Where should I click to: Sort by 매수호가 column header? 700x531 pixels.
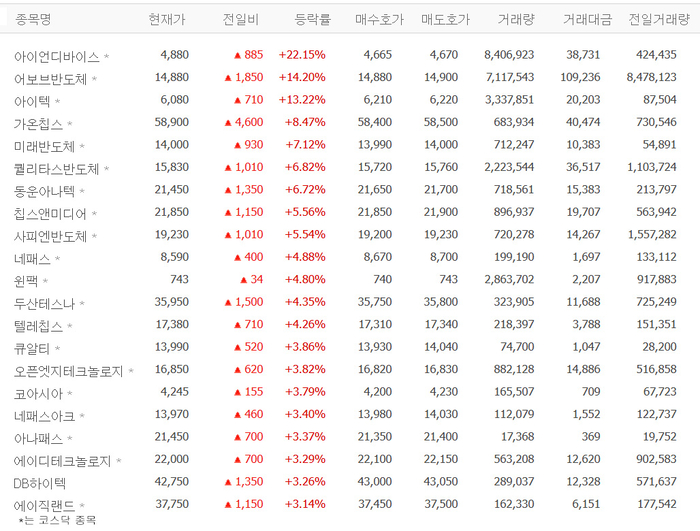[379, 19]
